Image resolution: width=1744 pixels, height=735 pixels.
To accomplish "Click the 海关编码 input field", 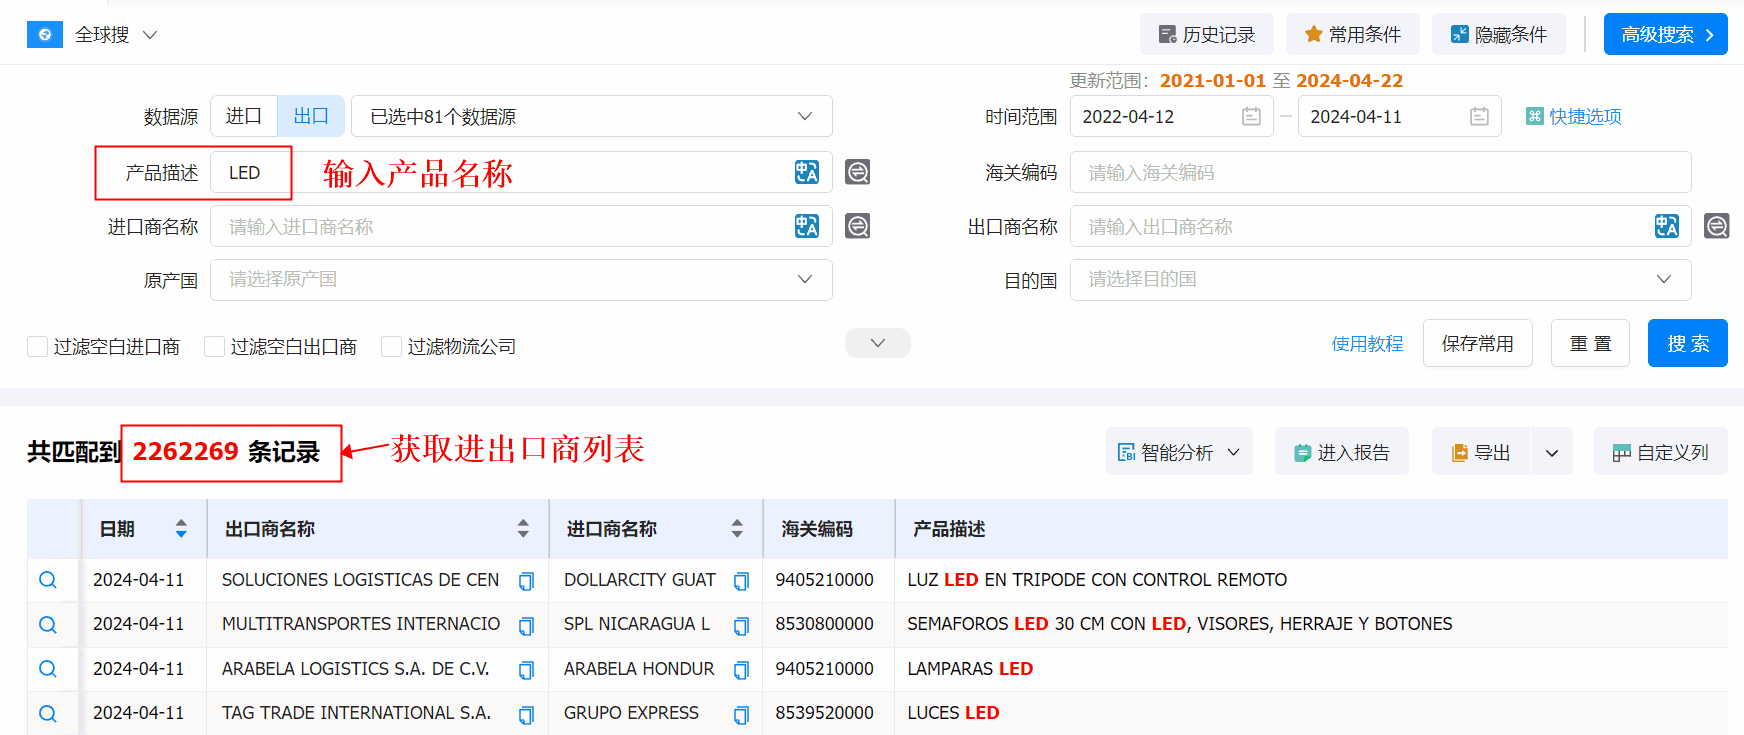I will coord(1380,173).
